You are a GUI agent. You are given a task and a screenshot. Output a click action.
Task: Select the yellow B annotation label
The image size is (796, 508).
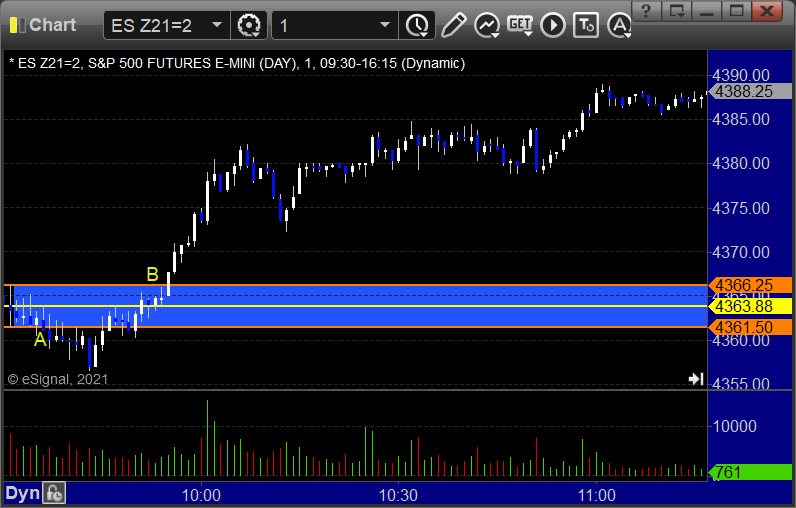pyautogui.click(x=152, y=274)
